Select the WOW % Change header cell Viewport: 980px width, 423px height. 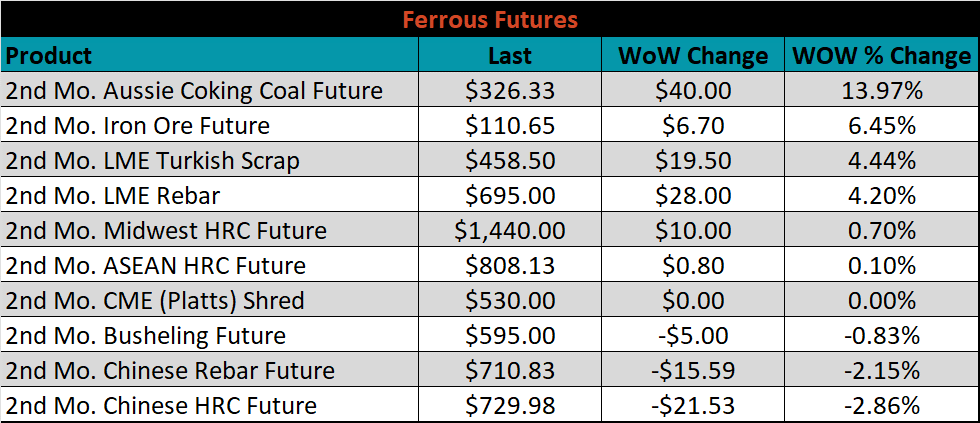pos(882,55)
